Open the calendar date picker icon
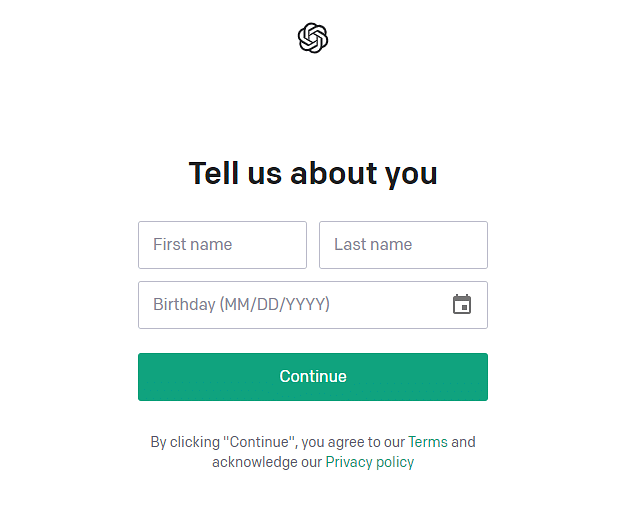The width and height of the screenshot is (623, 529). (x=461, y=304)
